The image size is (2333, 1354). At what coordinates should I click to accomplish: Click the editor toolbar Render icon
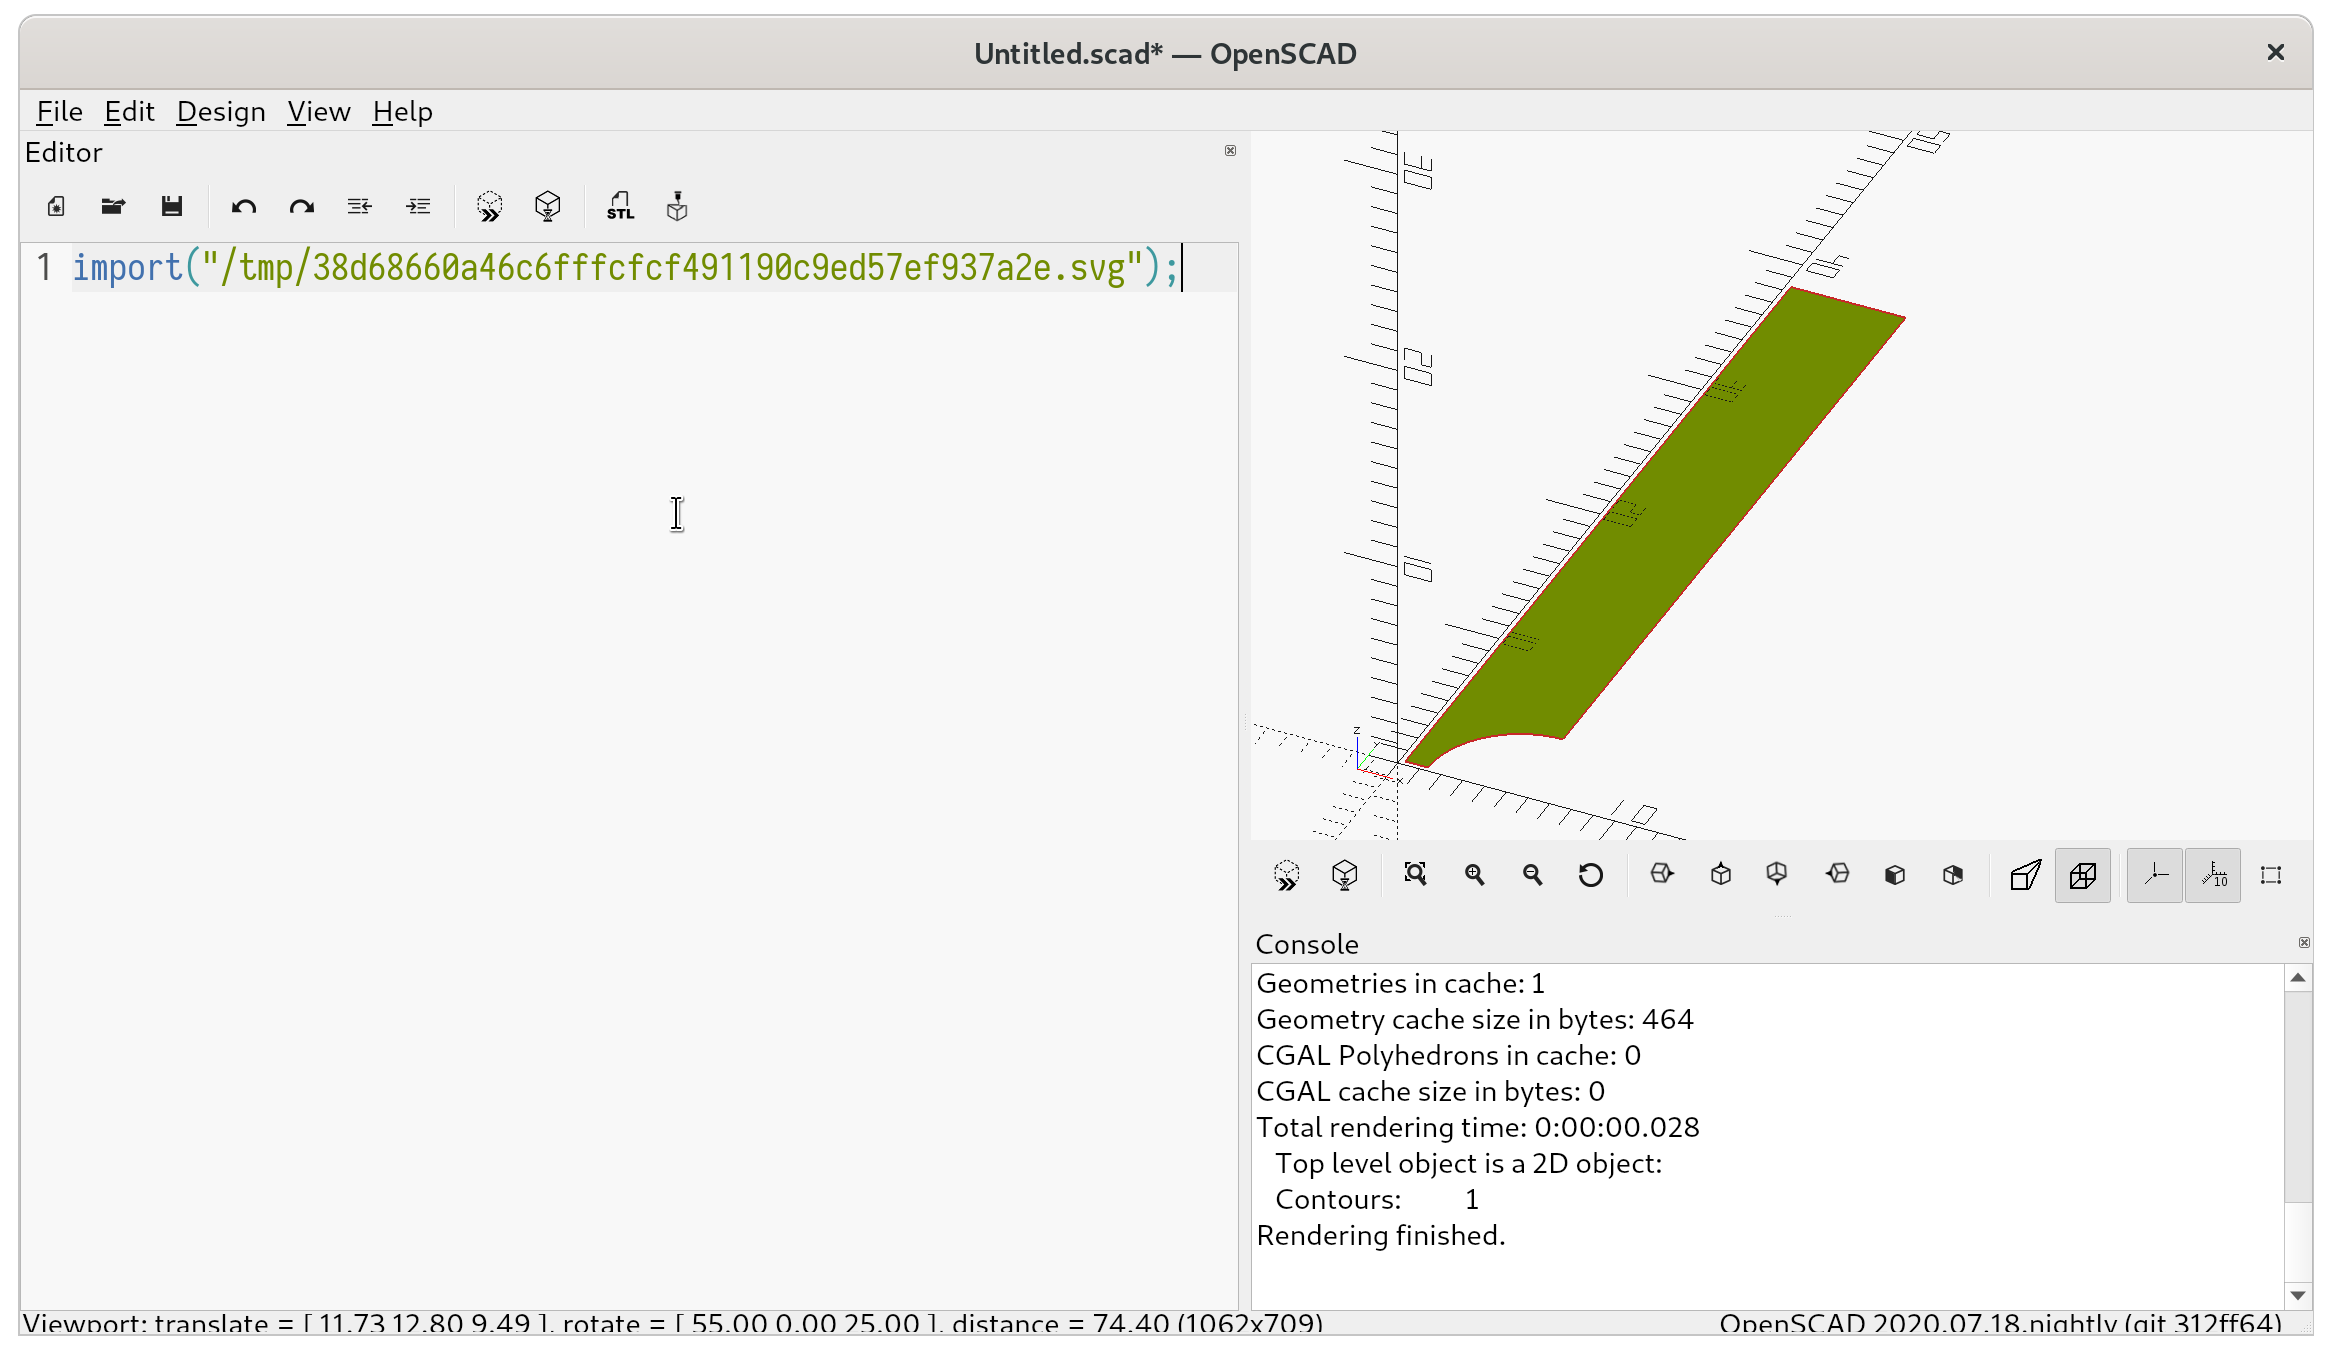[x=547, y=207]
